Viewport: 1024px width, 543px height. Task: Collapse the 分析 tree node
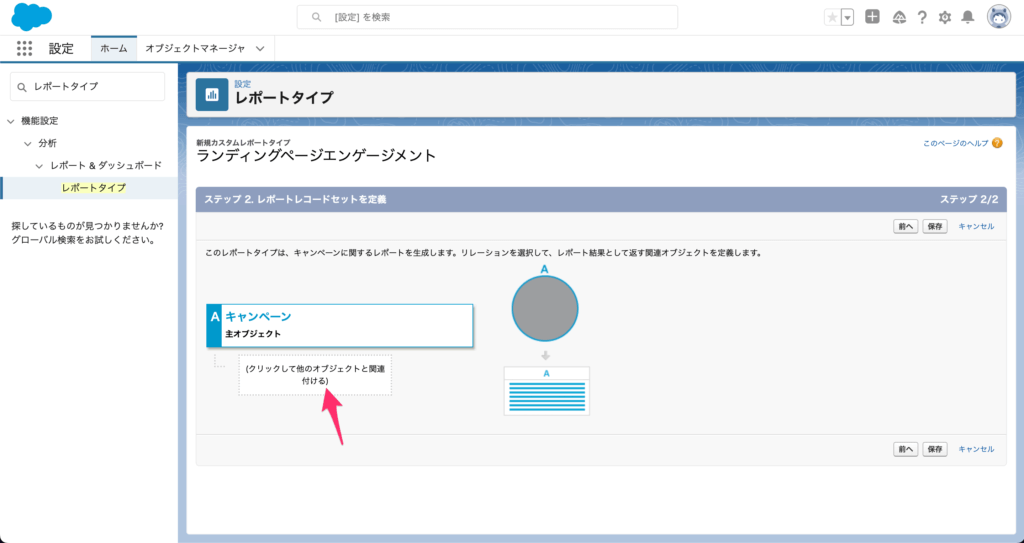click(x=27, y=143)
